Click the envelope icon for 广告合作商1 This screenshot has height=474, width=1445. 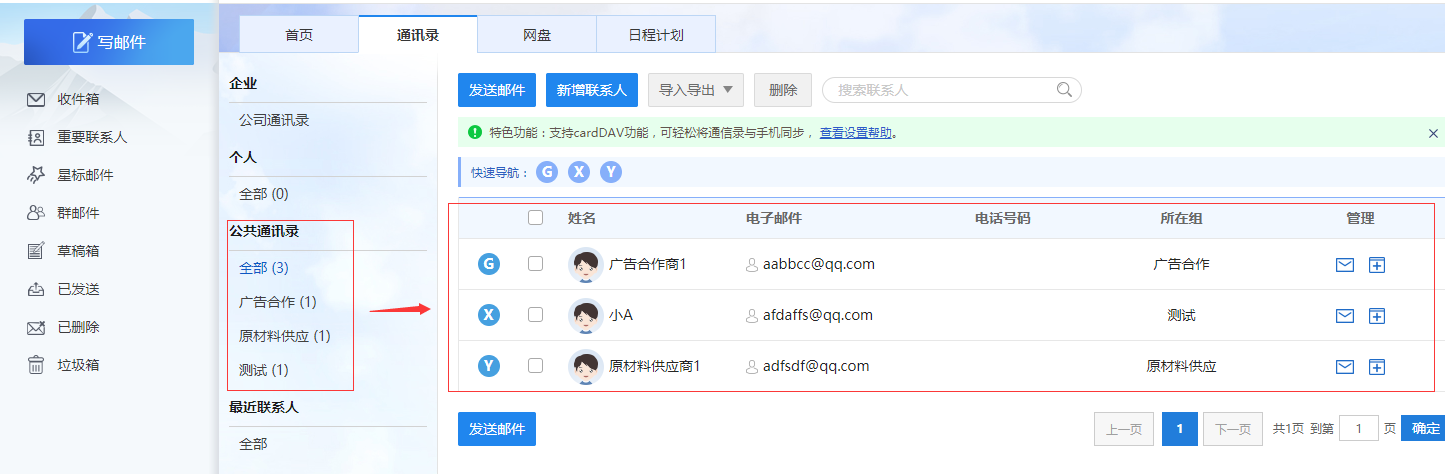pyautogui.click(x=1345, y=265)
